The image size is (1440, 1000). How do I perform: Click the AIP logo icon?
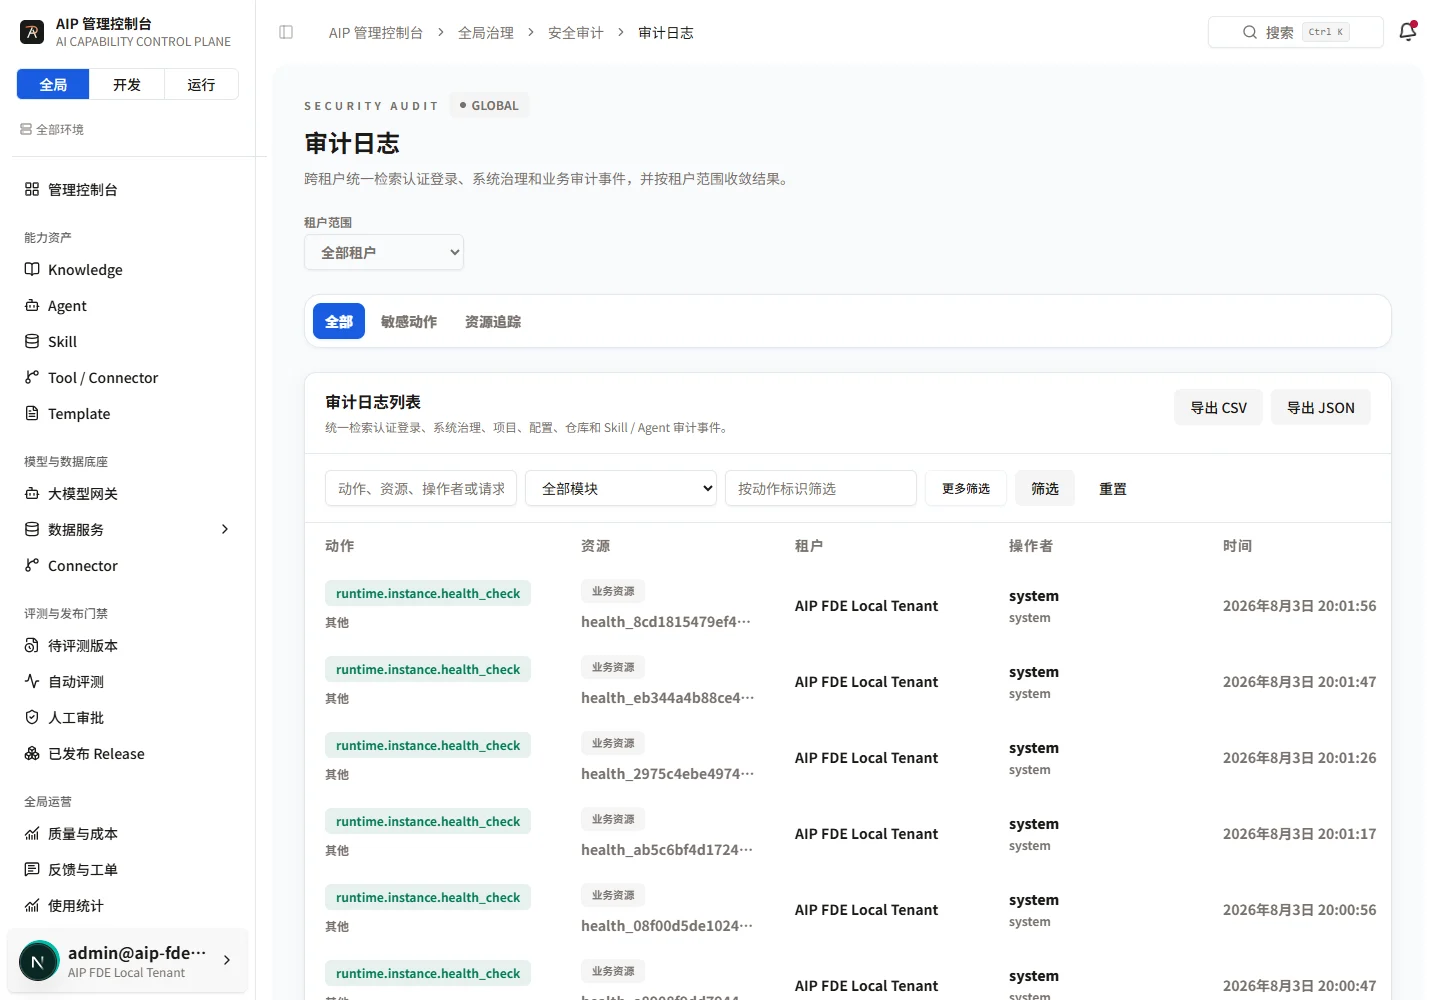(x=32, y=32)
